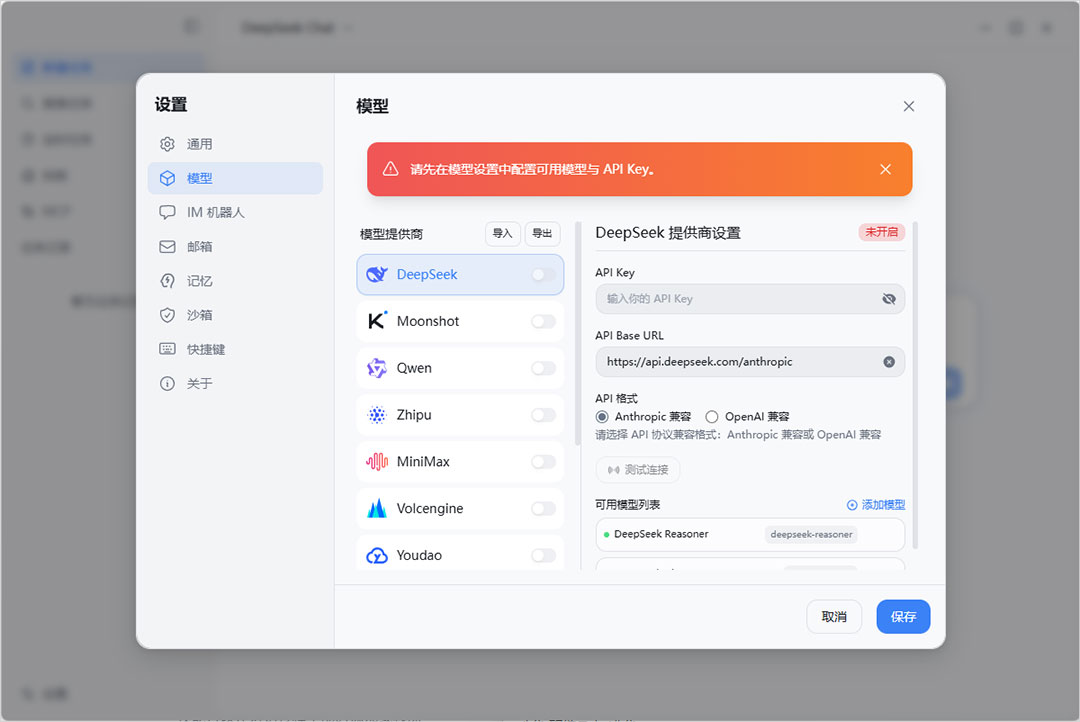Click the 添加模型 link
The image size is (1080, 722).
[875, 505]
